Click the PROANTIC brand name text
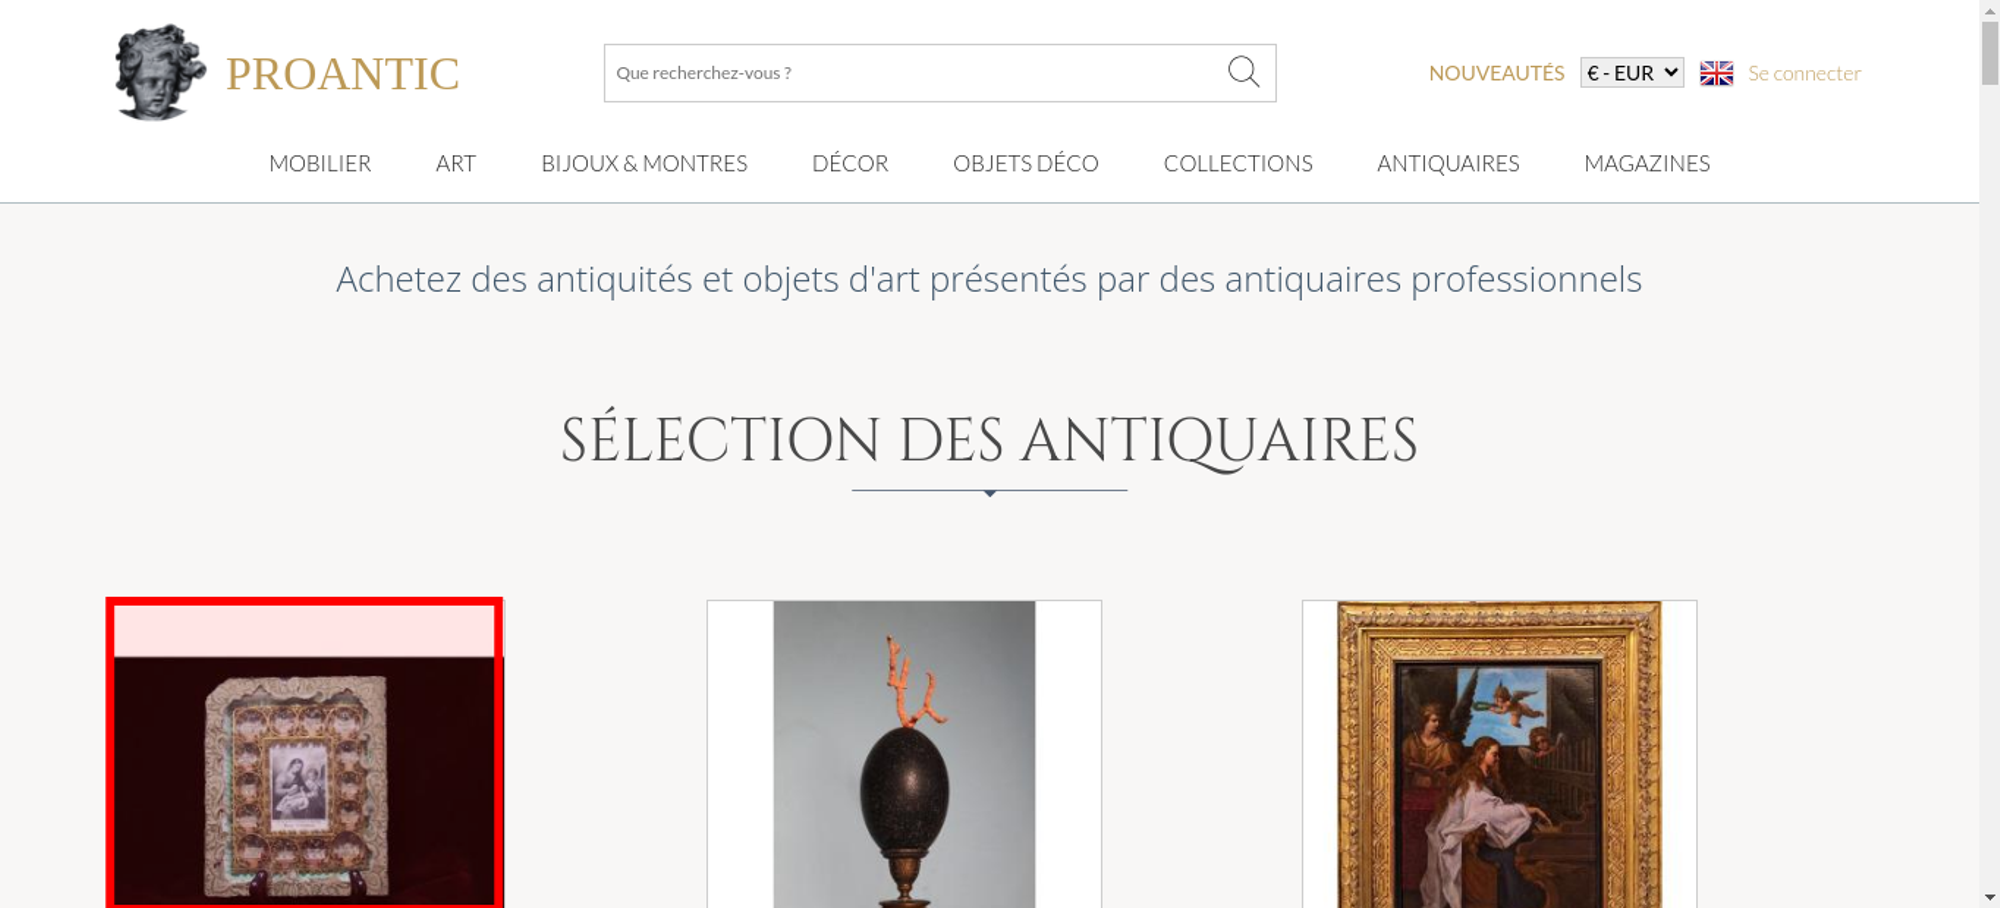 tap(342, 74)
